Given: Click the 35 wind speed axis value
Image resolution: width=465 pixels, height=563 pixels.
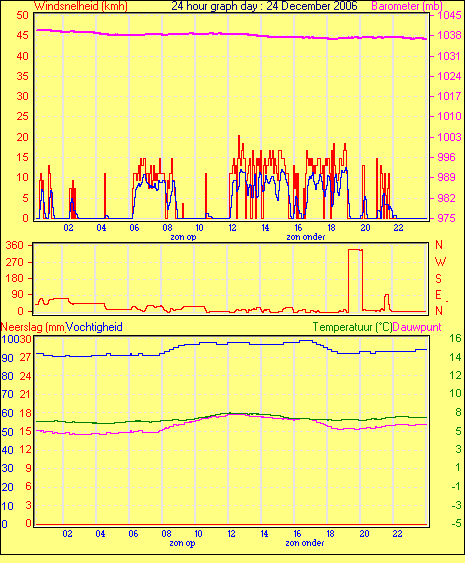Looking at the screenshot, I should (x=22, y=76).
